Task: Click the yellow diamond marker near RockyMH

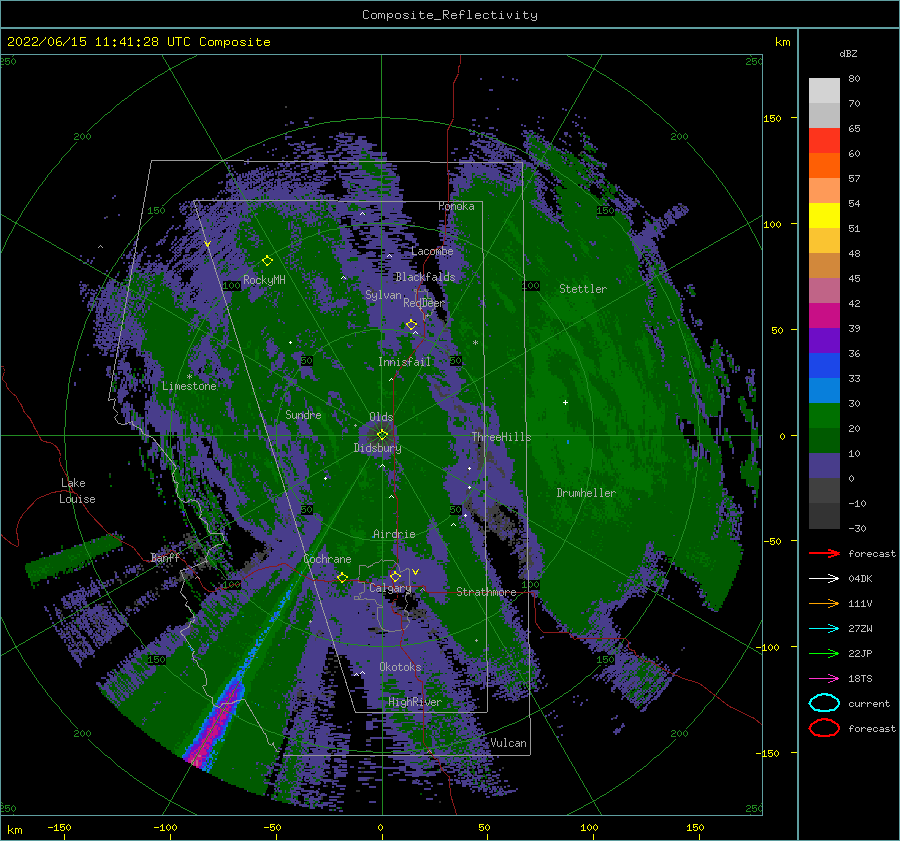Action: [x=267, y=261]
